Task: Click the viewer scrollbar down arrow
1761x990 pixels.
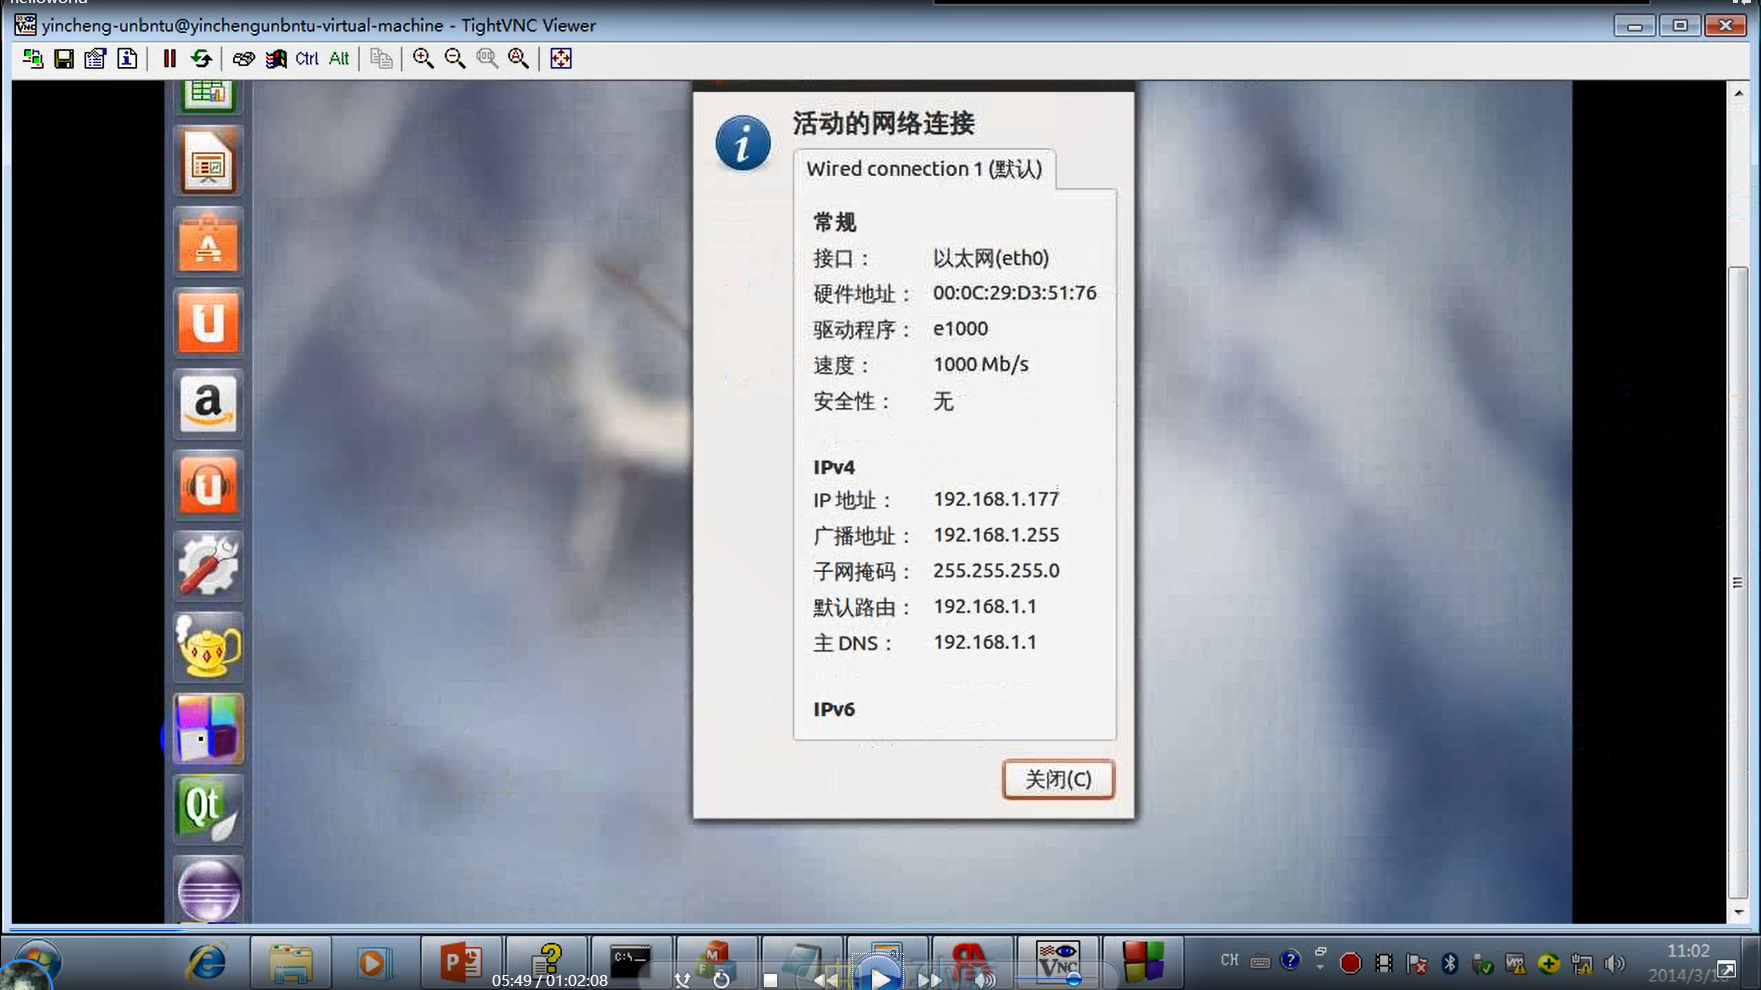Action: point(1738,912)
